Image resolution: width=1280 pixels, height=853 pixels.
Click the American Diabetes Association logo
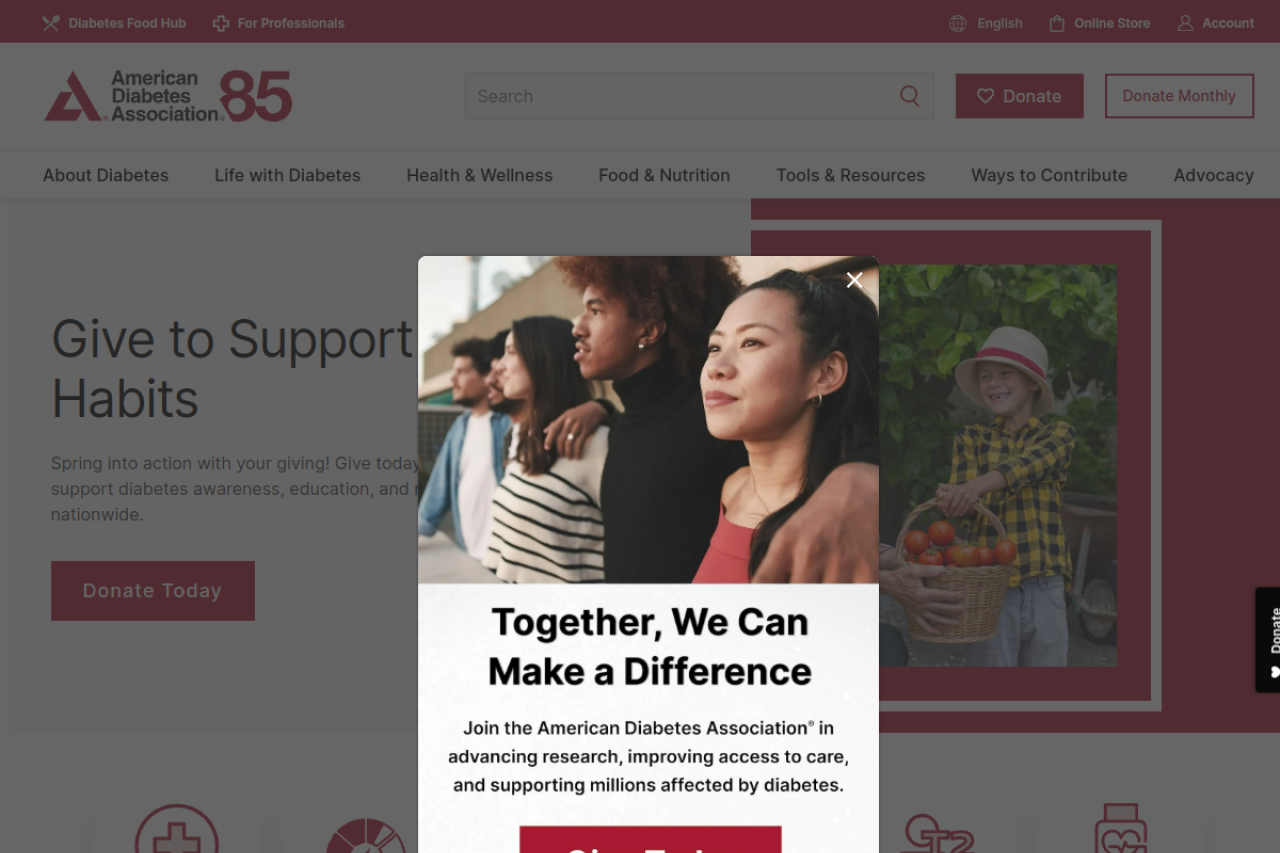168,96
